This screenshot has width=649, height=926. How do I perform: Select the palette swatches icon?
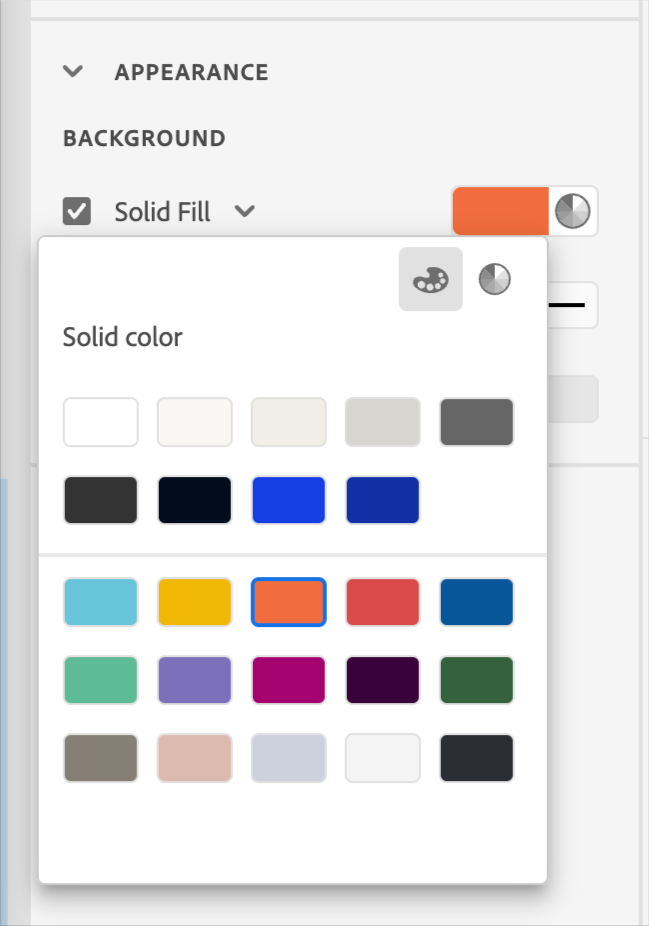(430, 279)
